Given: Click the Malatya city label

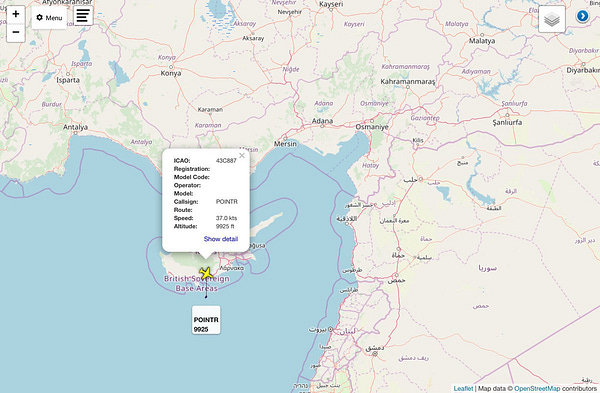Looking at the screenshot, I should (x=482, y=41).
